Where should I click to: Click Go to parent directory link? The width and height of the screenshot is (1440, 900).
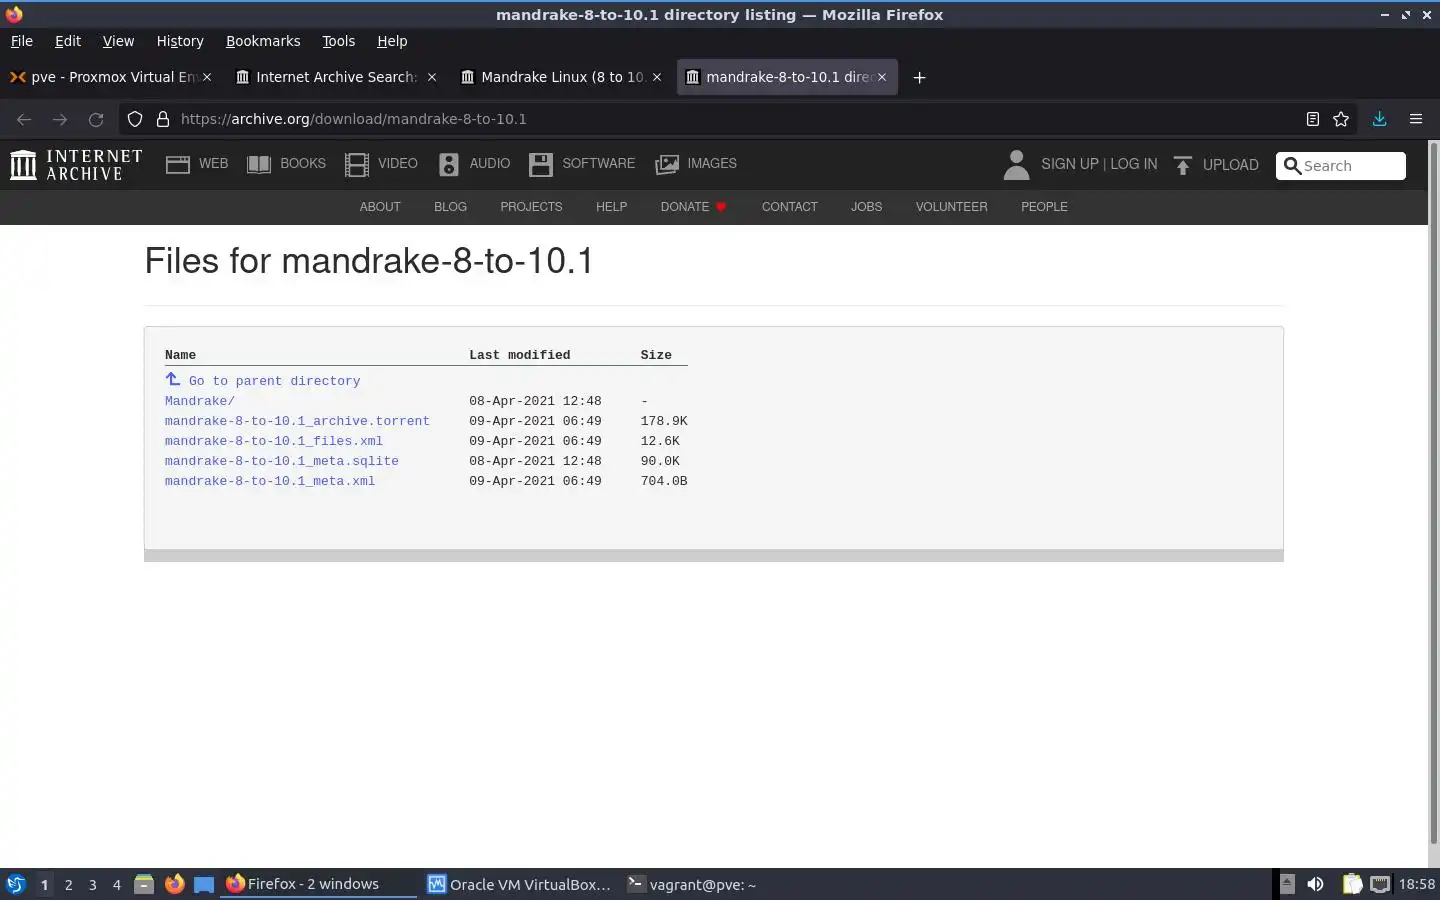click(274, 381)
